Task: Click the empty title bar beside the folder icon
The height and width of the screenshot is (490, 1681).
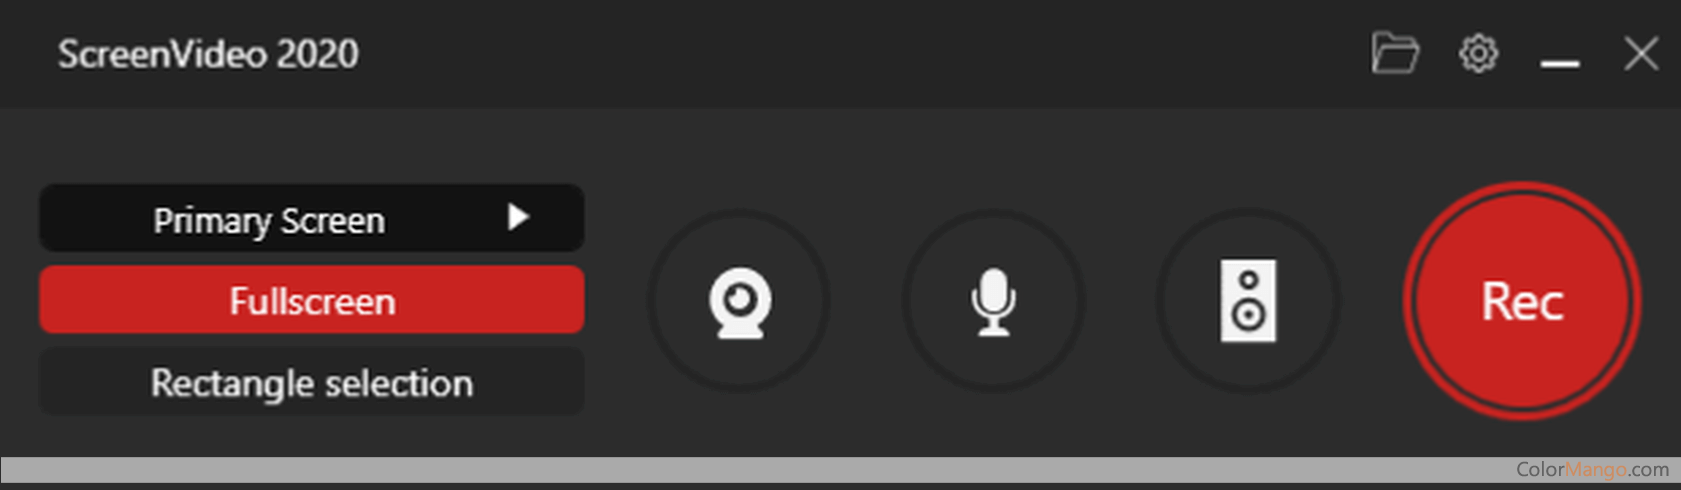Action: coord(860,53)
